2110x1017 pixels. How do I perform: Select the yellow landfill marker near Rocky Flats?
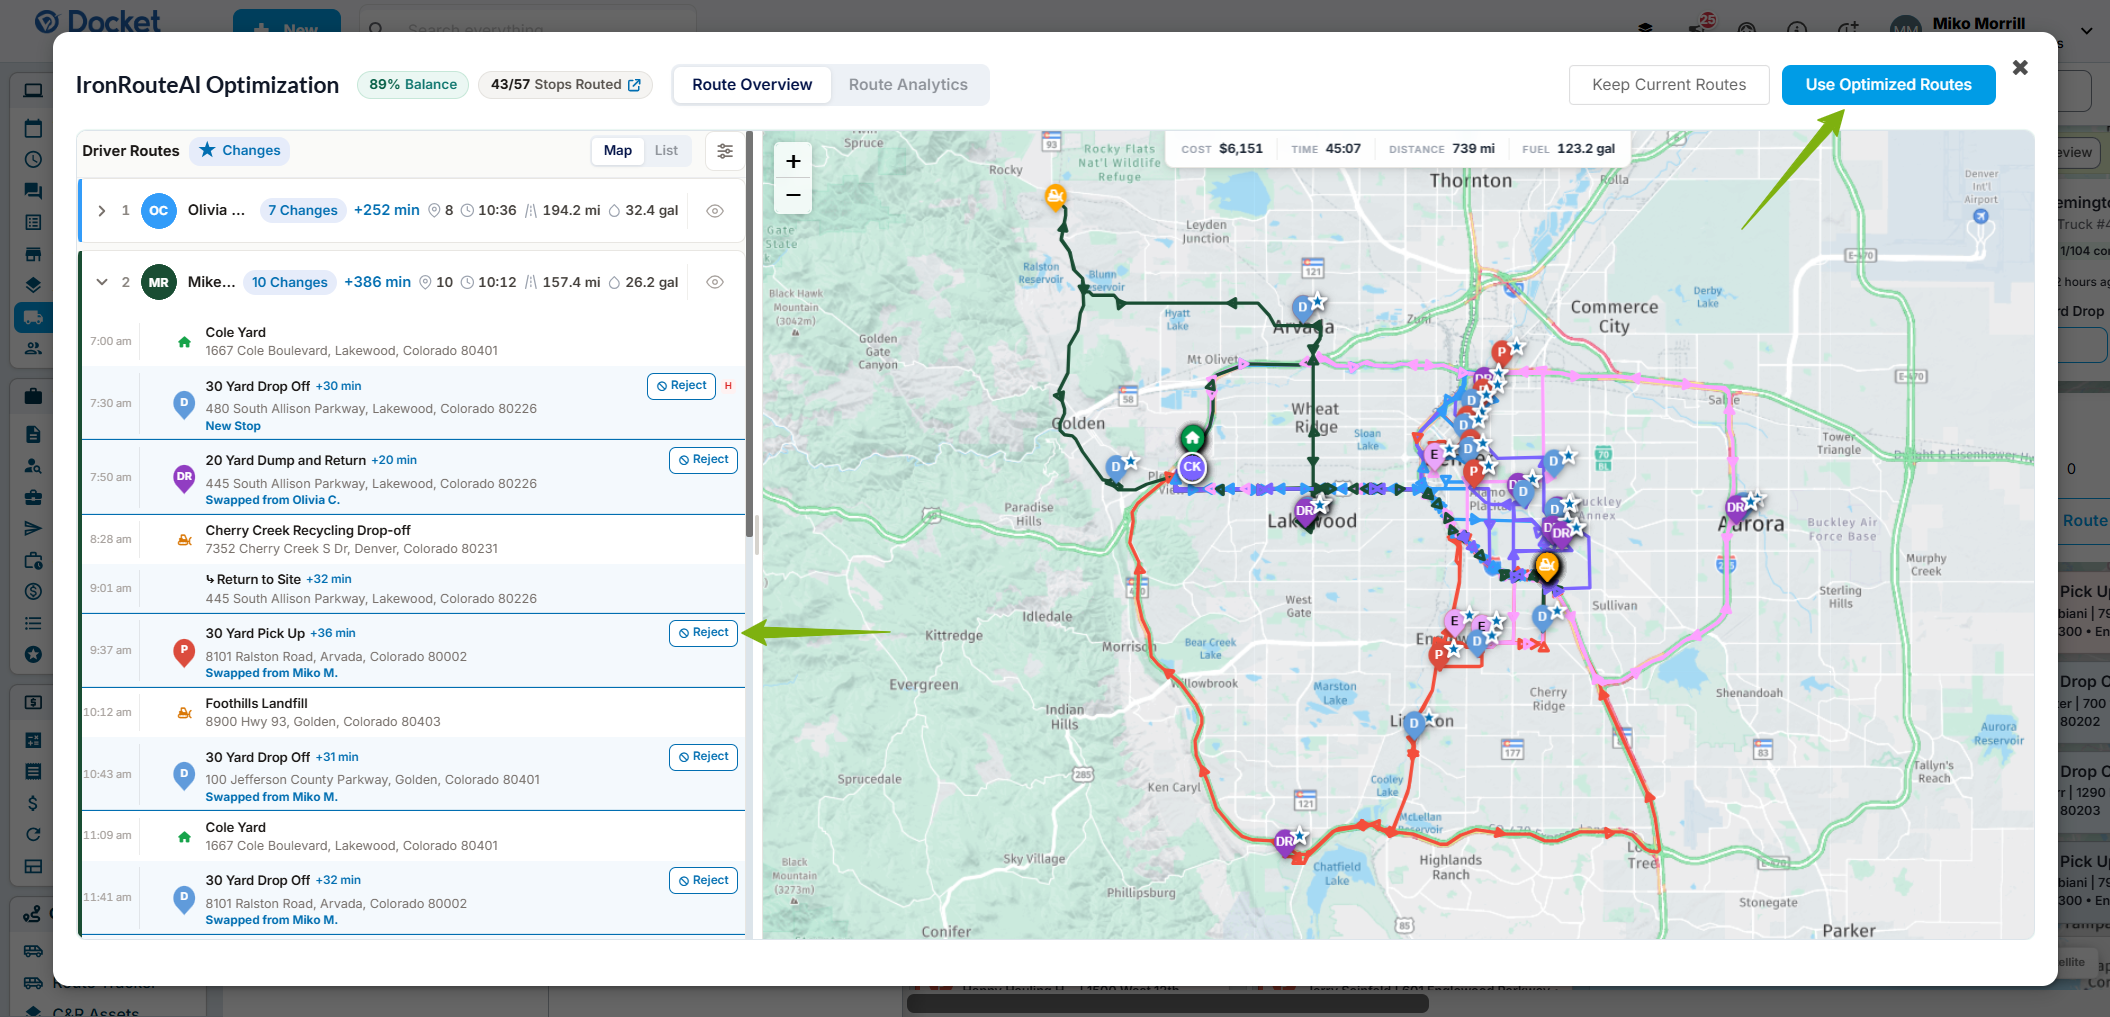[x=1055, y=196]
